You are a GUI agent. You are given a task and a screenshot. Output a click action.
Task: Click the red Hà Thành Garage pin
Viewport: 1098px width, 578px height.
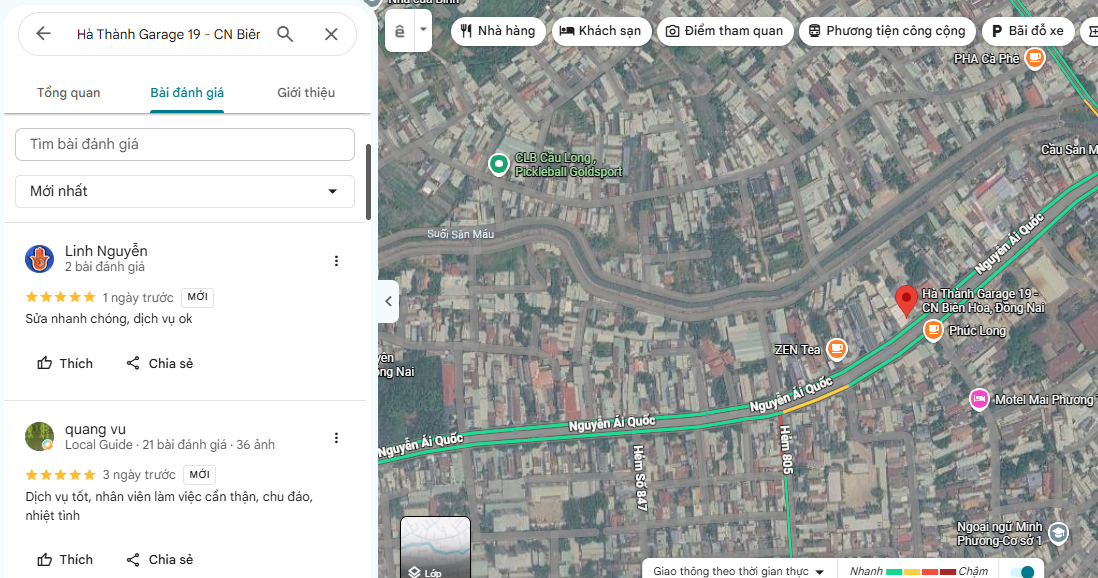tap(906, 301)
